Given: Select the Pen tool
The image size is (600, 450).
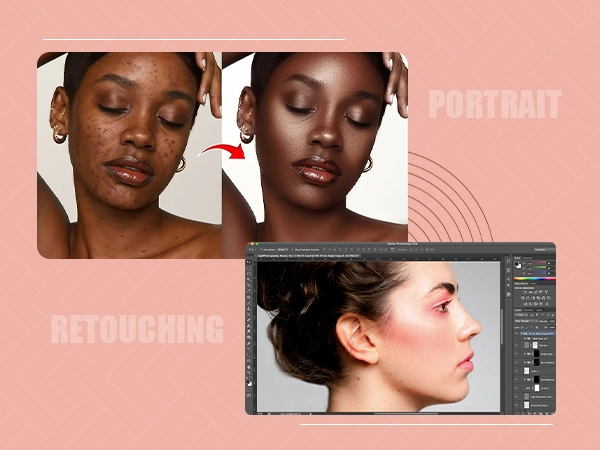Looking at the screenshot, I should [x=249, y=343].
